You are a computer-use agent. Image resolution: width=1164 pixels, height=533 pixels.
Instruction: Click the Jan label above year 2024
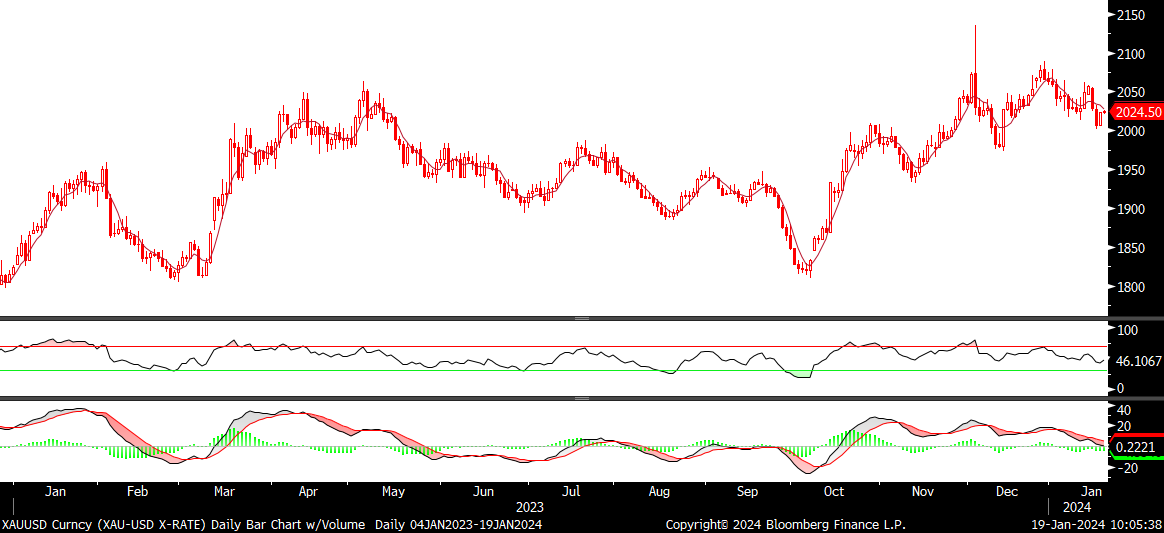click(1091, 491)
